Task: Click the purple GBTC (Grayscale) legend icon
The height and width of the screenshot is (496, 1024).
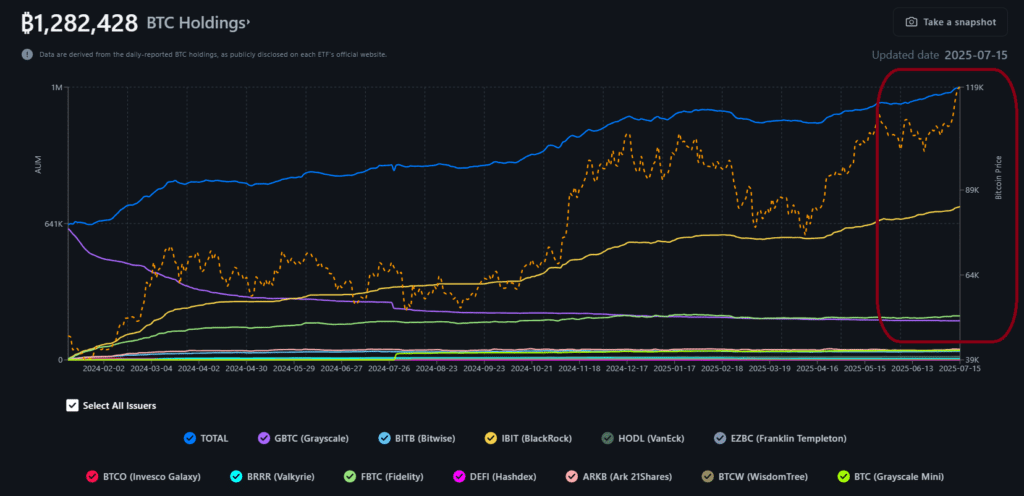Action: (x=264, y=438)
